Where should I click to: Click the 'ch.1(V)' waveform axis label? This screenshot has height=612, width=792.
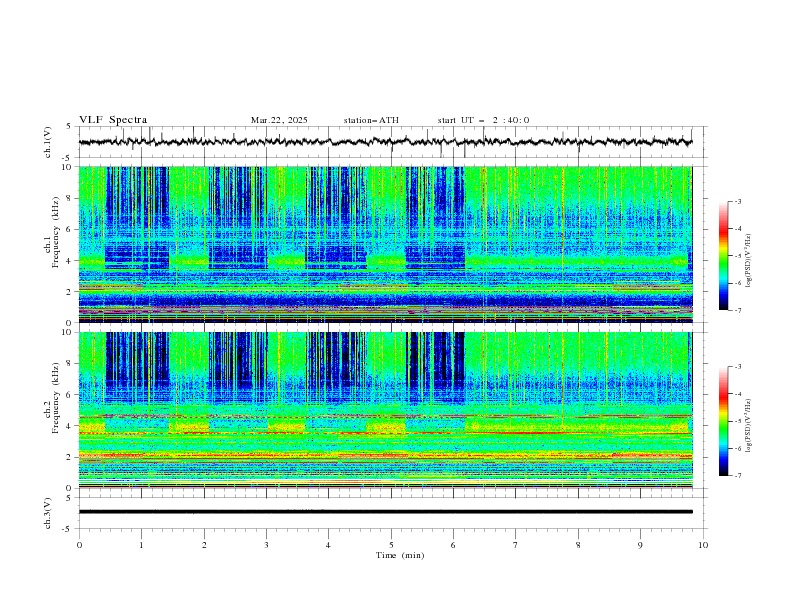48,142
